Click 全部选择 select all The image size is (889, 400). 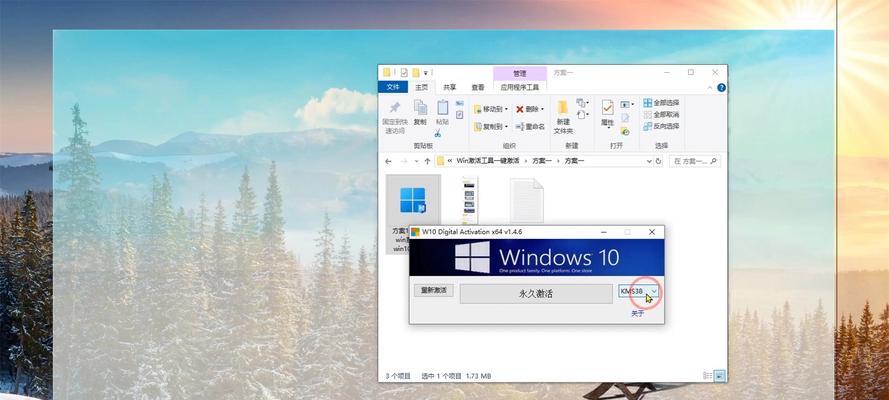pos(661,103)
